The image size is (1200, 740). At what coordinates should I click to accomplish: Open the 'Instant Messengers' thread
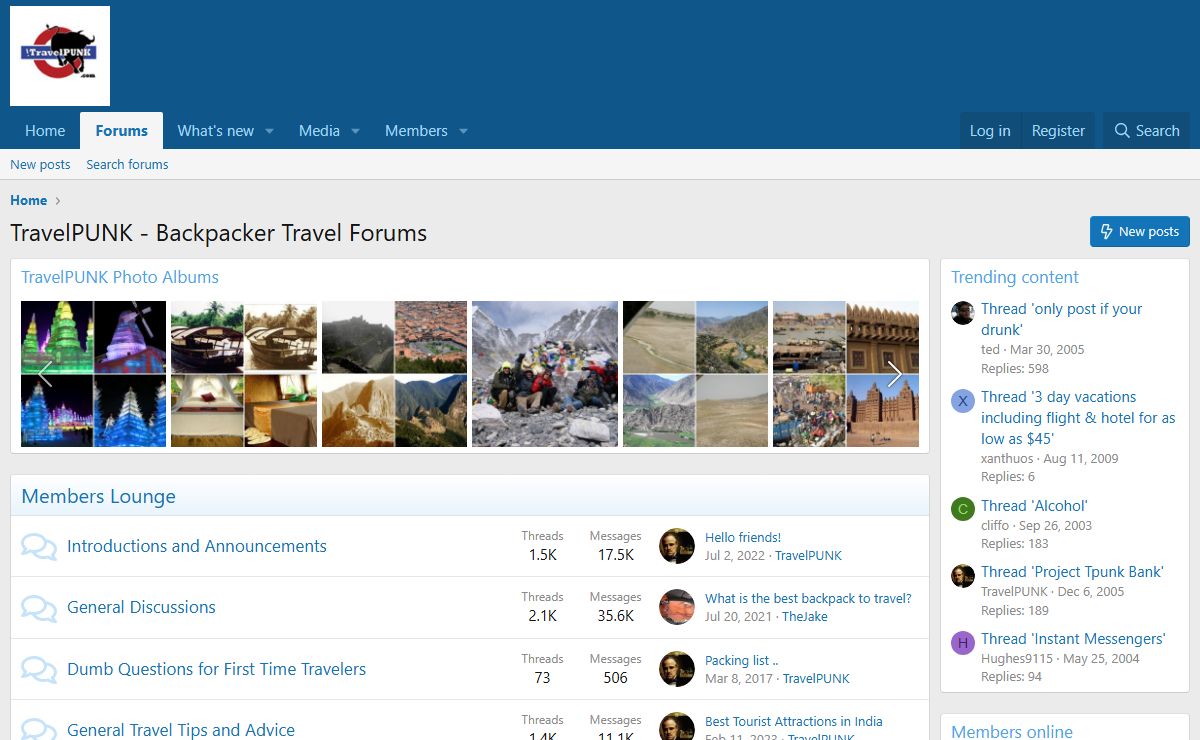(x=1073, y=639)
